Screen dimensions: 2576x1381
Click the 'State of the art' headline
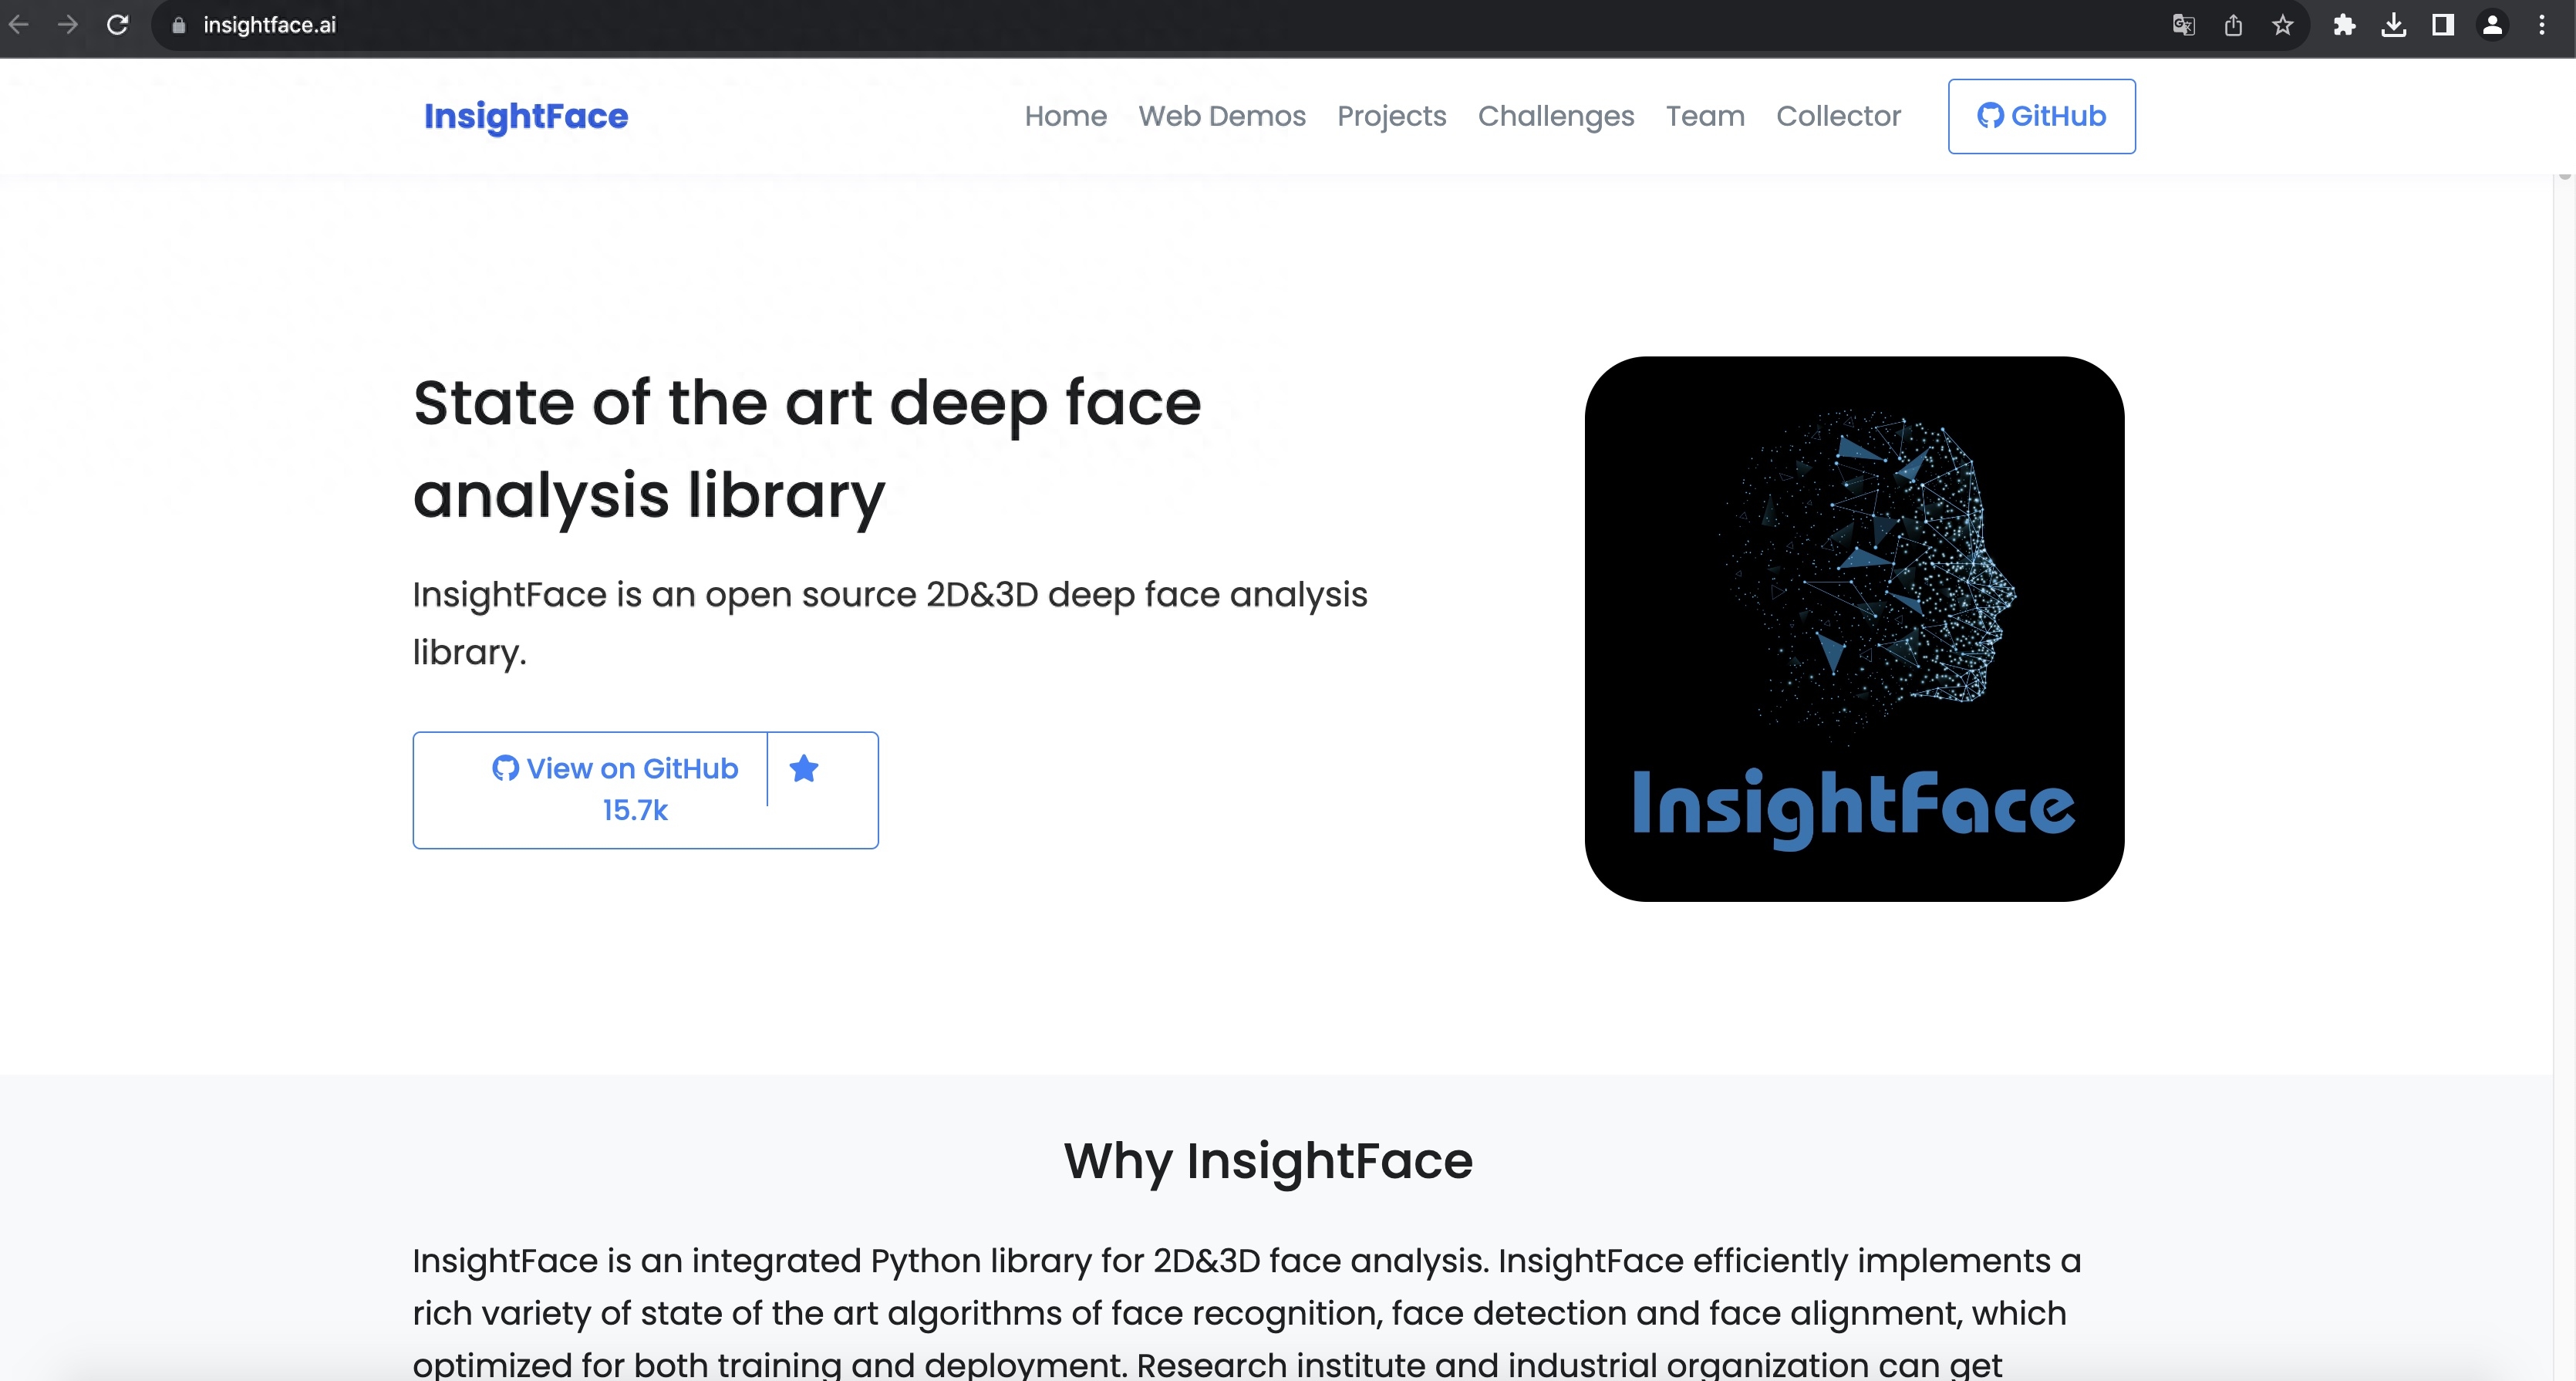807,449
